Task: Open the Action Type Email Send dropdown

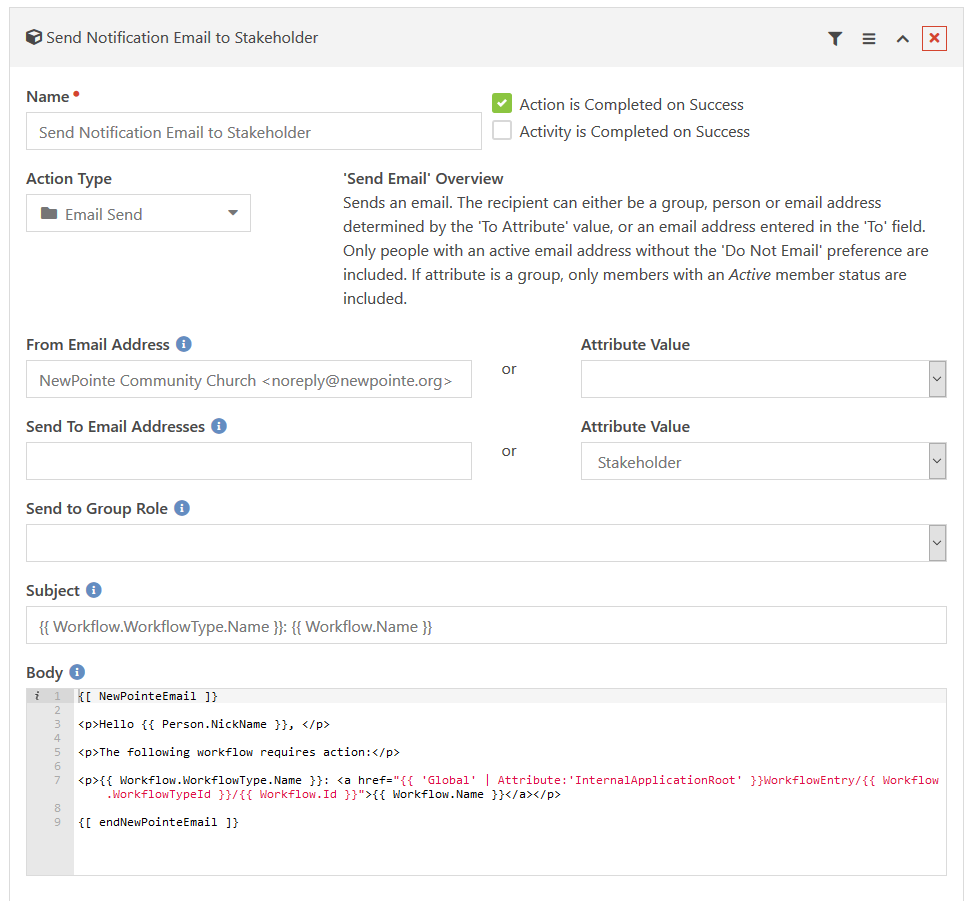Action: pyautogui.click(x=138, y=214)
